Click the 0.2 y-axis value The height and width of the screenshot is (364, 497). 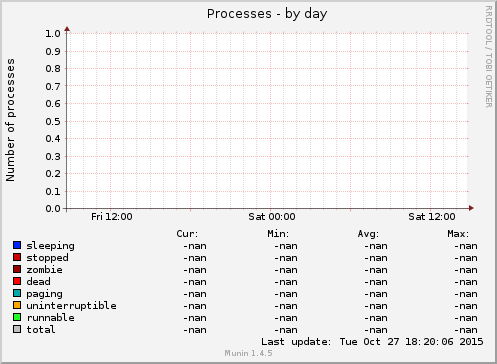(53, 174)
